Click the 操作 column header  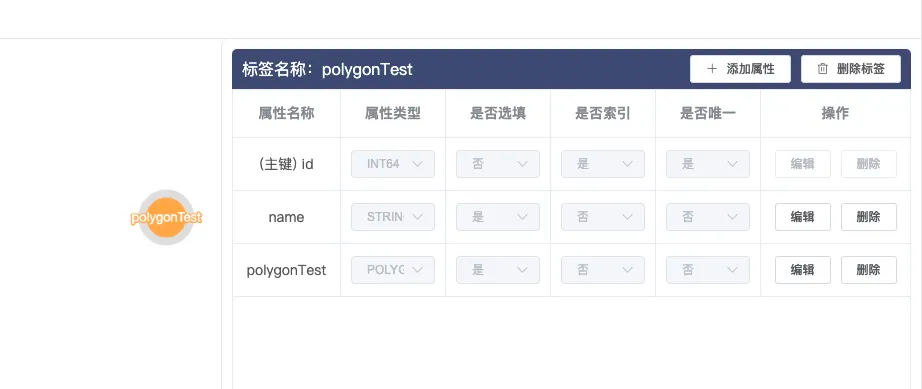pyautogui.click(x=835, y=113)
